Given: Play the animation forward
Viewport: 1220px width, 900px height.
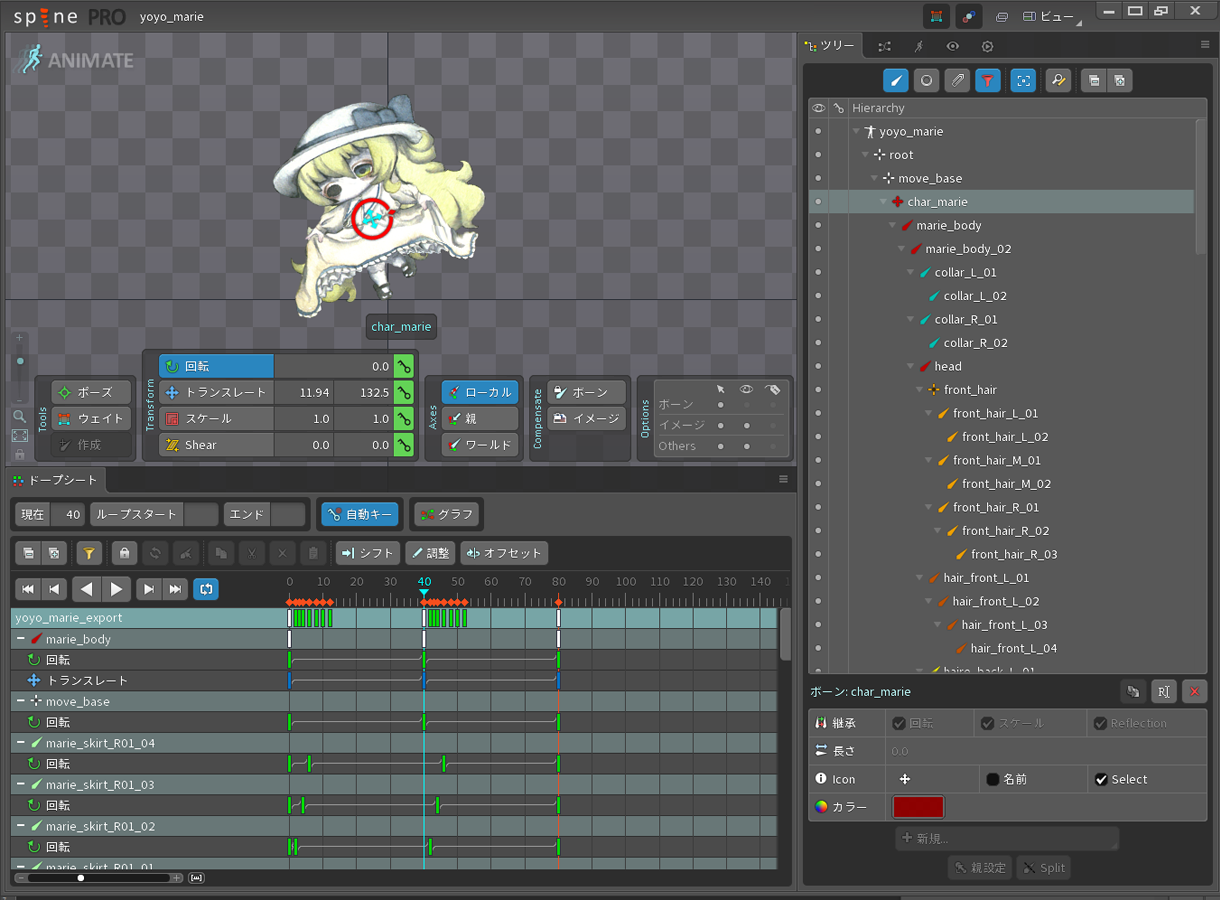Looking at the screenshot, I should pyautogui.click(x=117, y=589).
